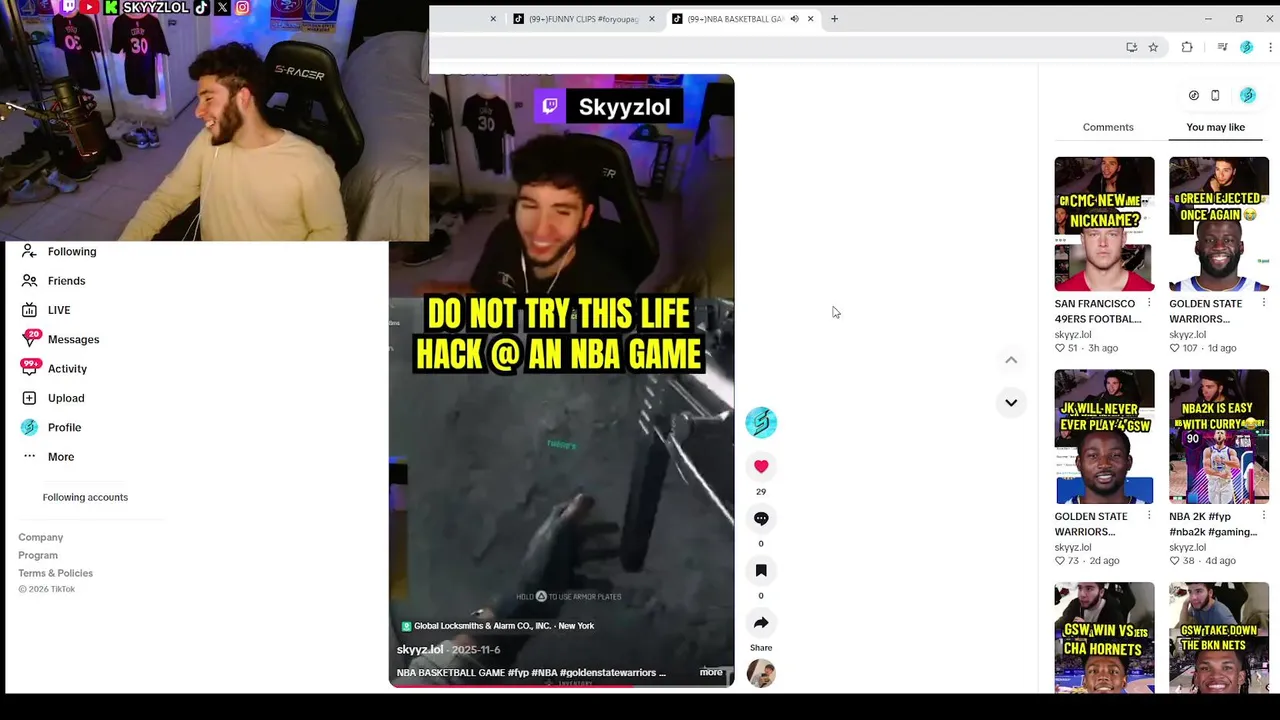Go to next video with down chevron
1280x720 pixels.
click(1011, 402)
